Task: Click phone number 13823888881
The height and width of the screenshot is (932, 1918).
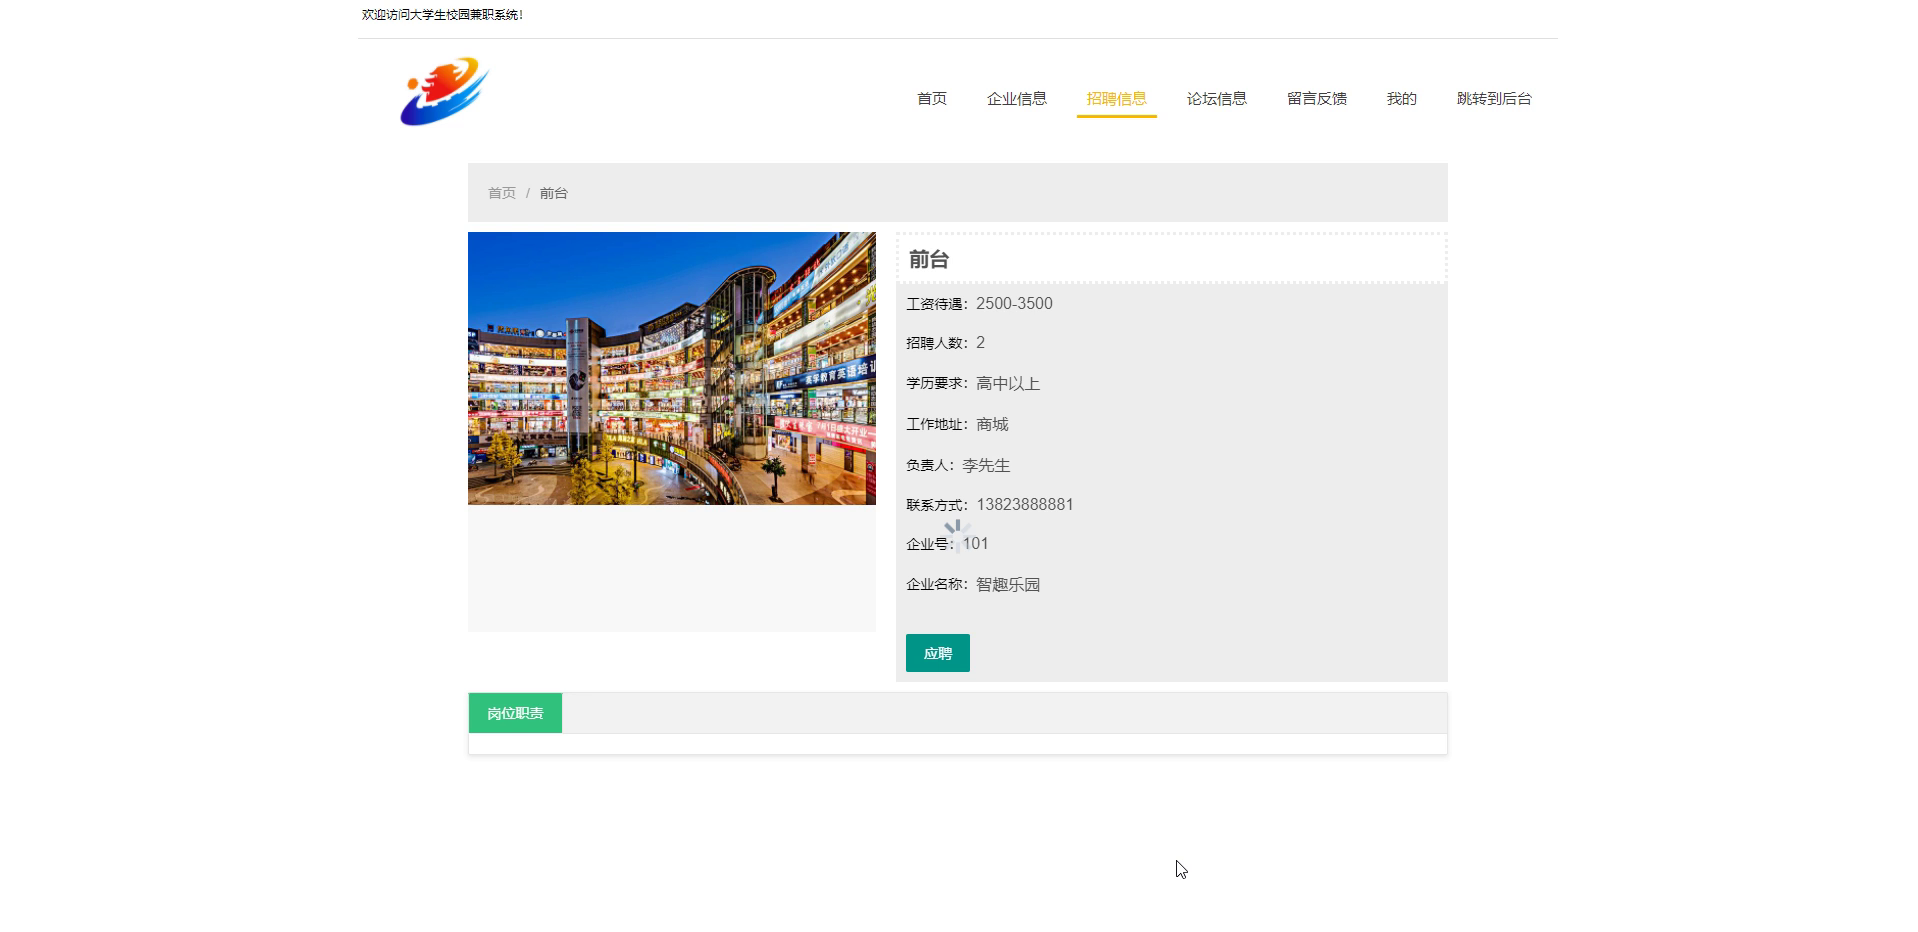Action: coord(1025,505)
